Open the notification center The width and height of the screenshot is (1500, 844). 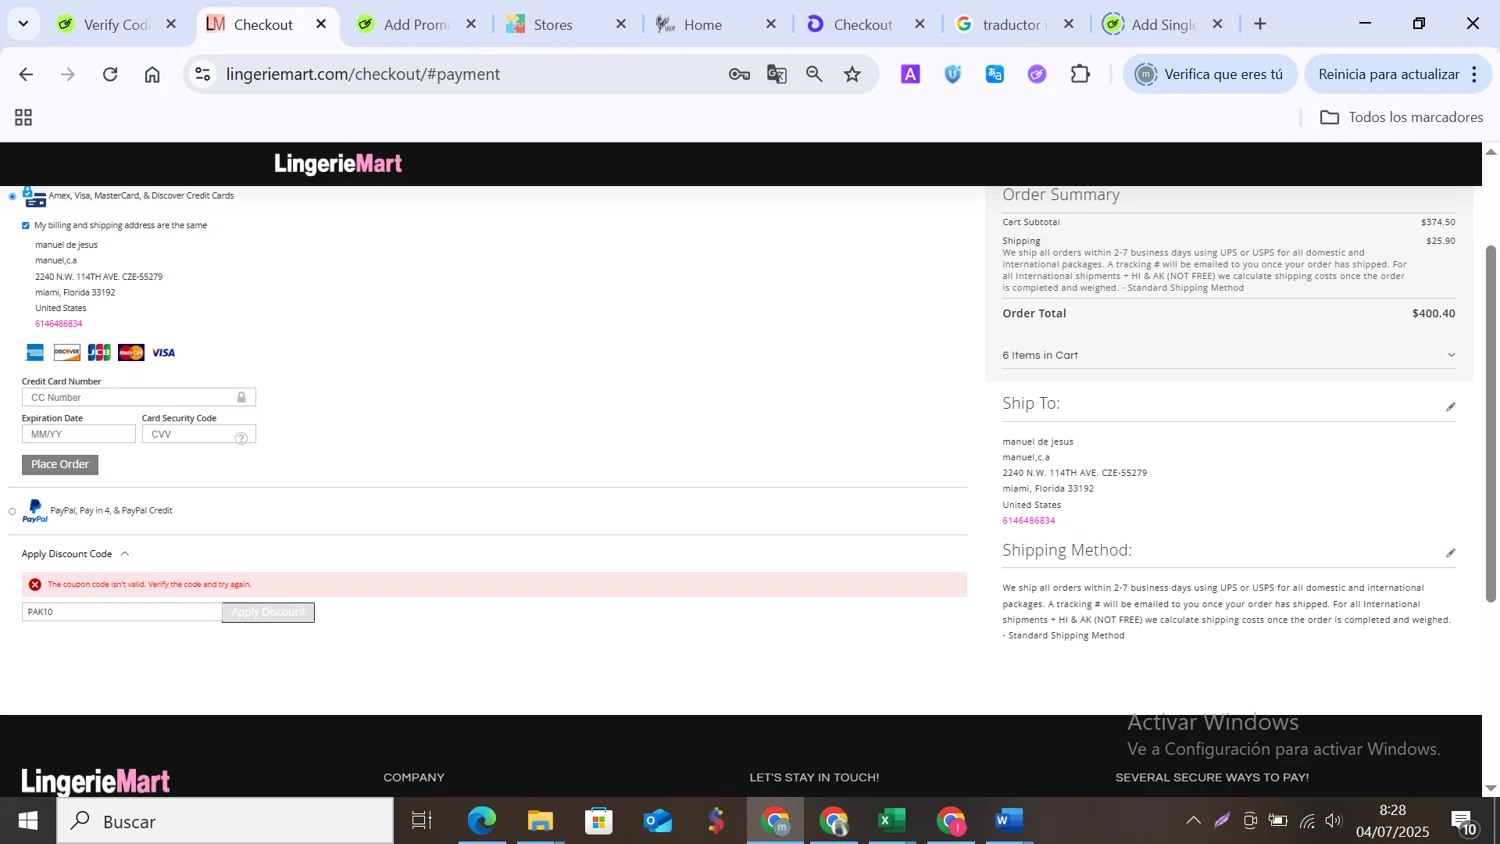(1464, 822)
